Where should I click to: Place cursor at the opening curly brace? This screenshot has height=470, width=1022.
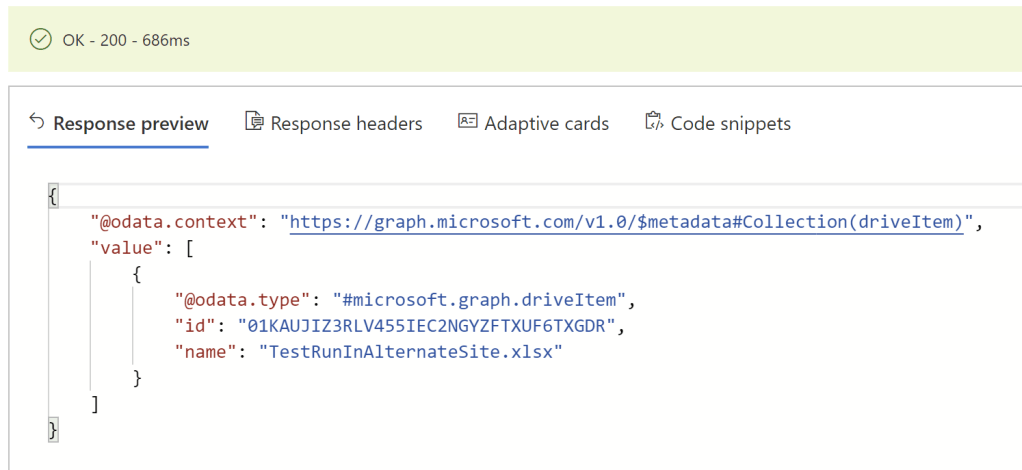pyautogui.click(x=53, y=196)
